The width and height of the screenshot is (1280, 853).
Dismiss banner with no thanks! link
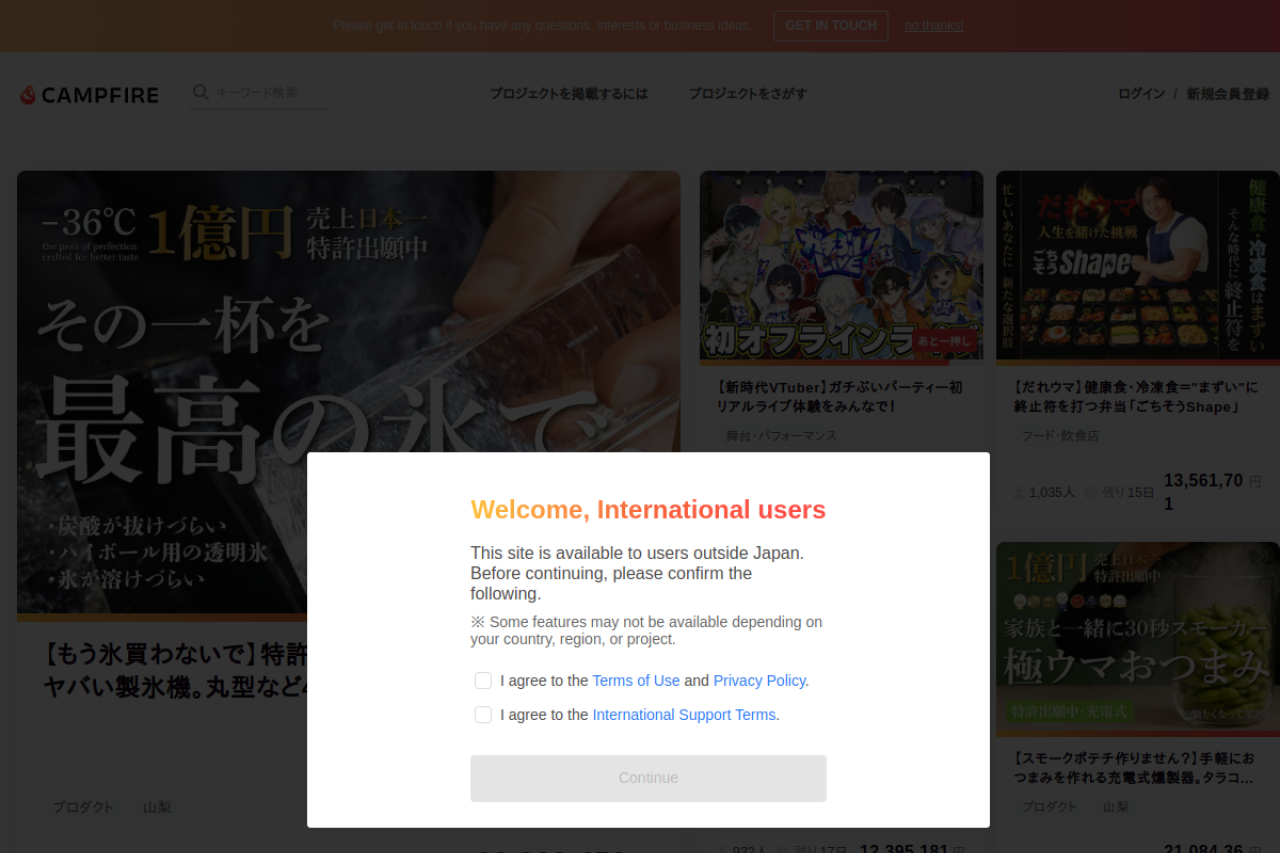coord(934,26)
